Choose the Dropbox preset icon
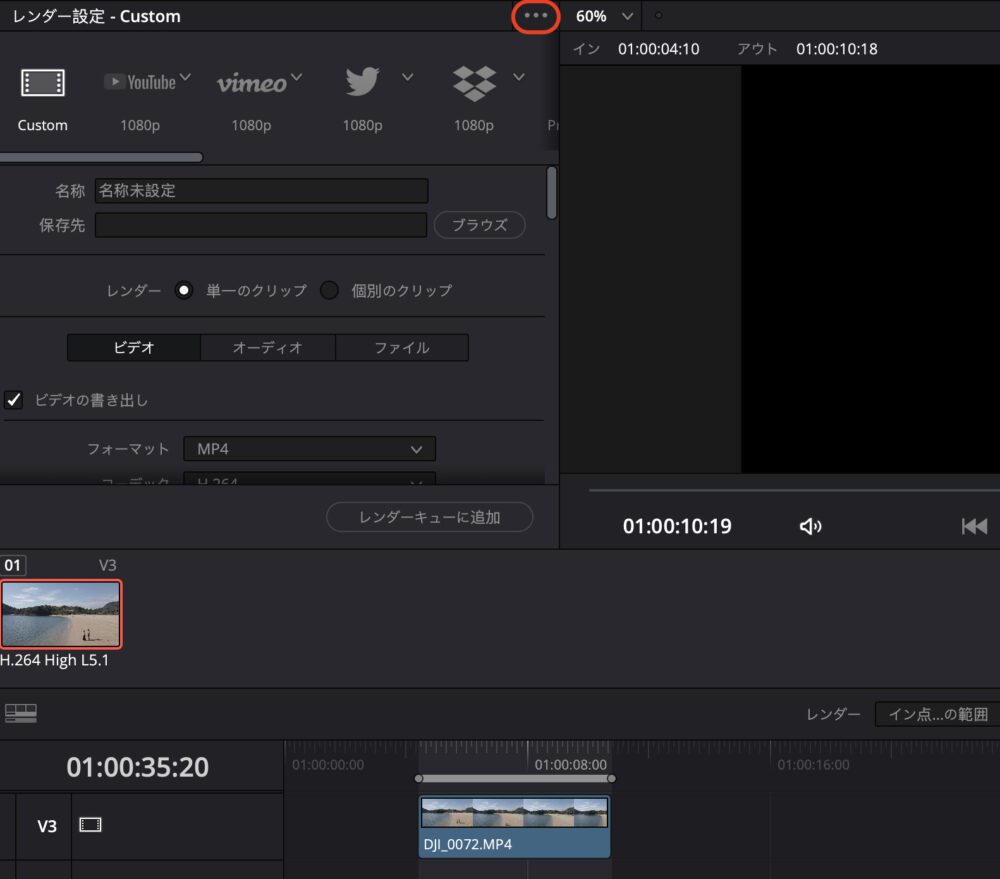The height and width of the screenshot is (879, 1000). (x=474, y=83)
